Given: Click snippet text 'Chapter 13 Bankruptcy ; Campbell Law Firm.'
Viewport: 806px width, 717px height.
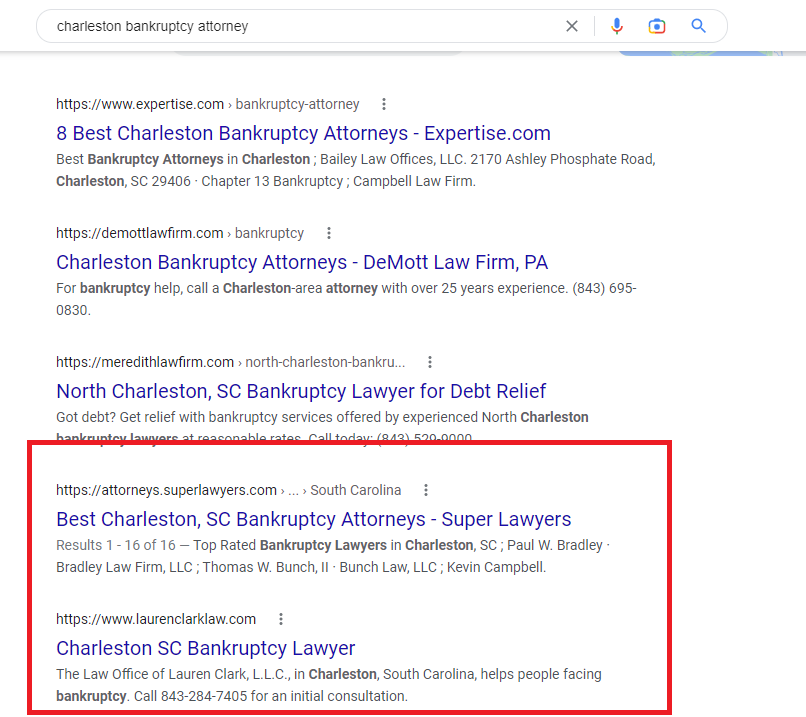Looking at the screenshot, I should click(x=338, y=181).
